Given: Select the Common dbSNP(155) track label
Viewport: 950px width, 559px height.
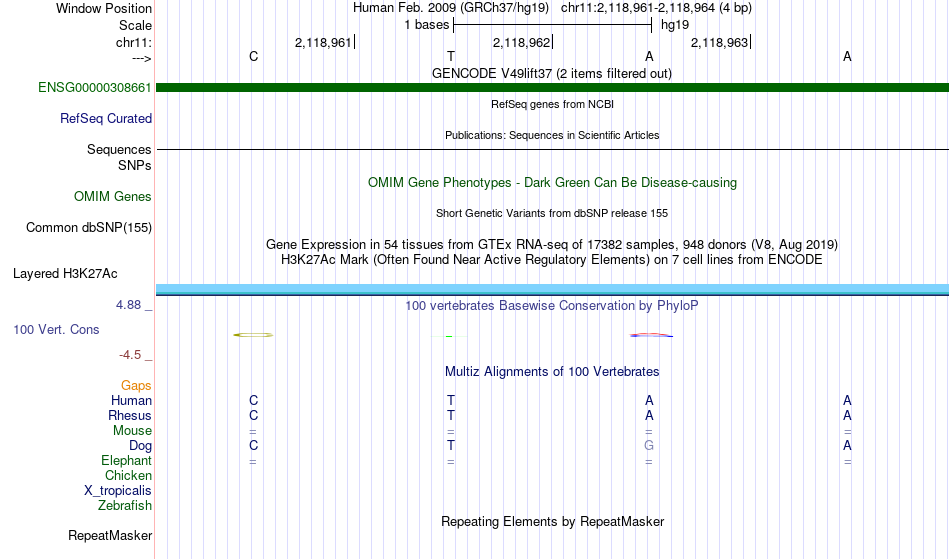Looking at the screenshot, I should click(x=89, y=228).
